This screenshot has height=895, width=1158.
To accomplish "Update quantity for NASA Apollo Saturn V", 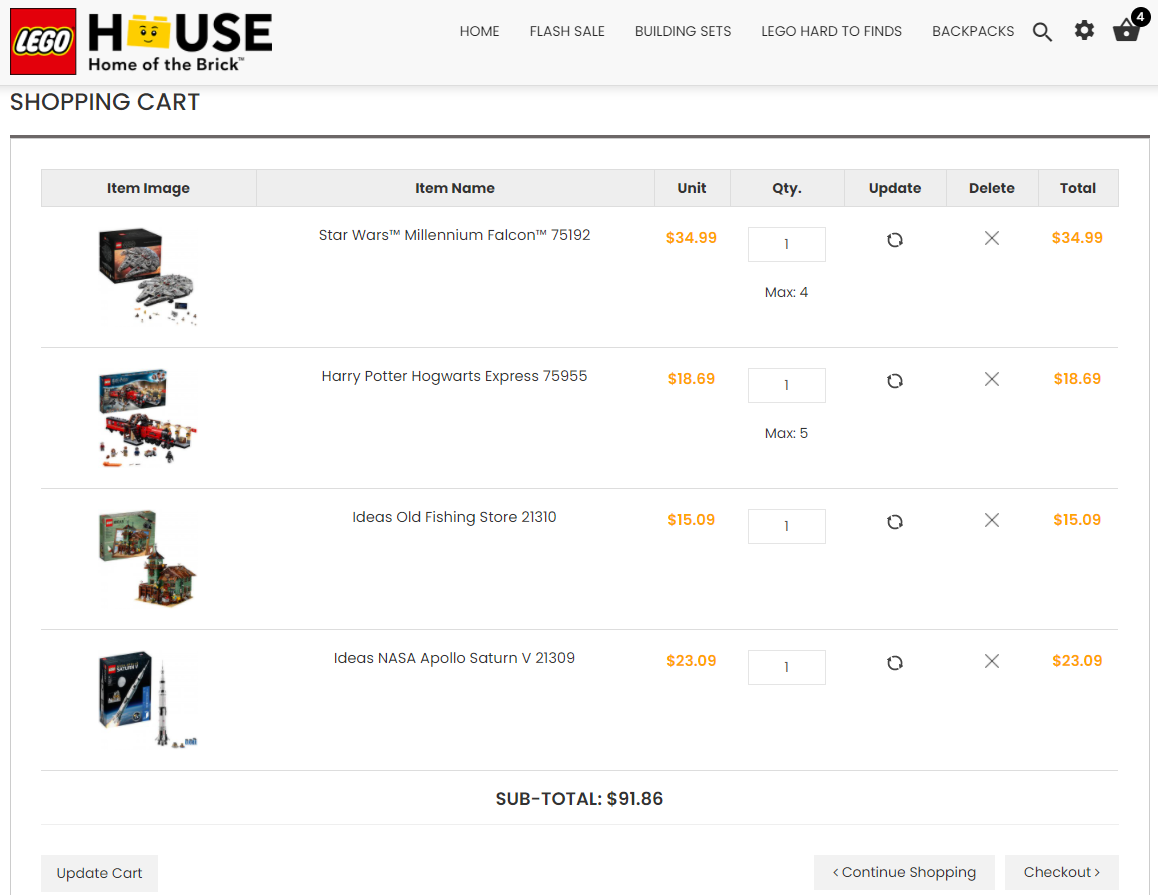I will pyautogui.click(x=895, y=662).
